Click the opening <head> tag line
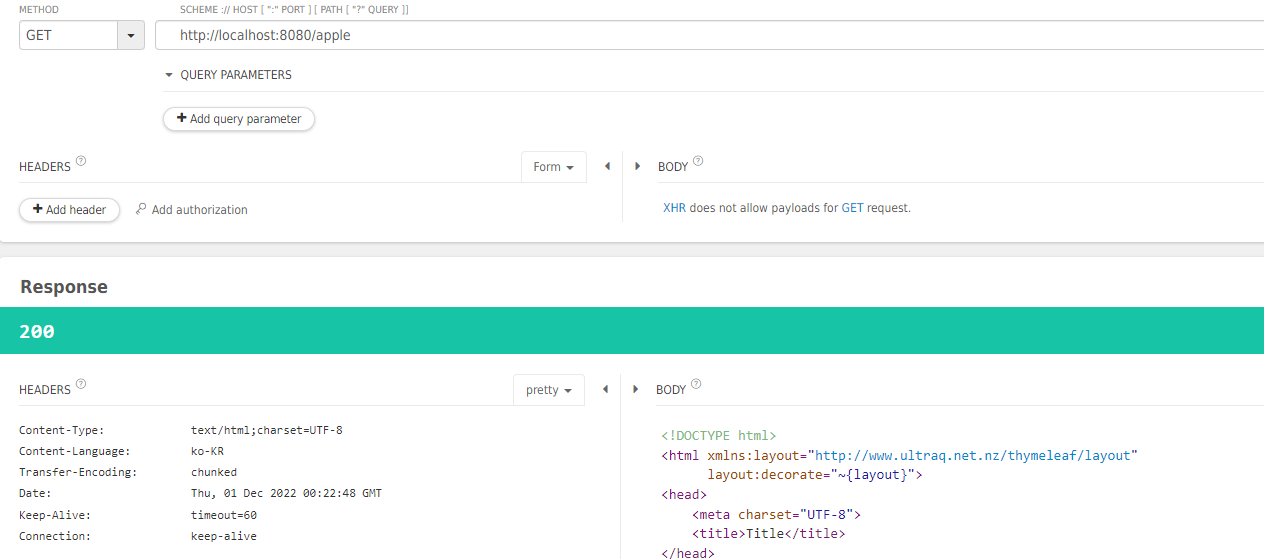The width and height of the screenshot is (1264, 559). 684,494
